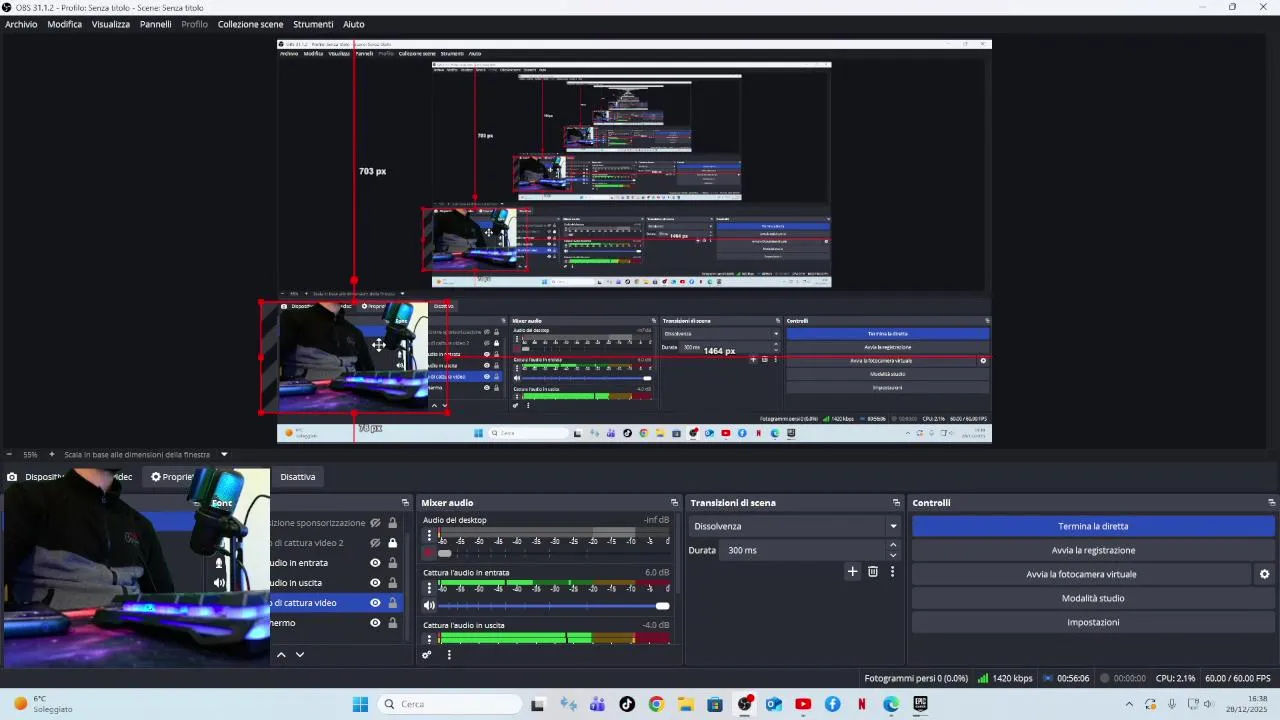Screen dimensions: 1280x720
Task: Open the Modifica menu
Action: [65, 24]
